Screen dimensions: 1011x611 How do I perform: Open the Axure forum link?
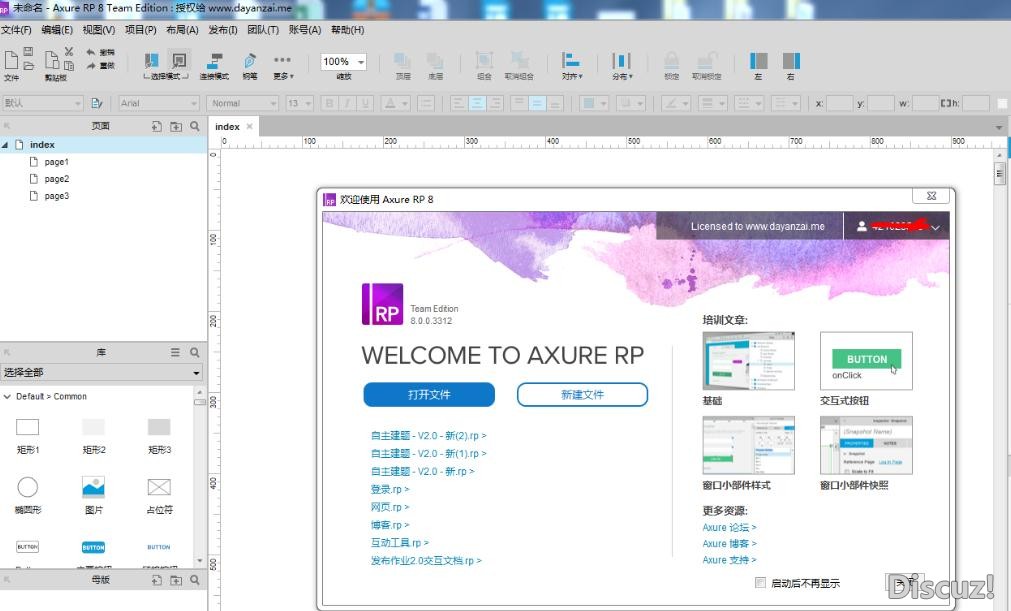click(729, 527)
